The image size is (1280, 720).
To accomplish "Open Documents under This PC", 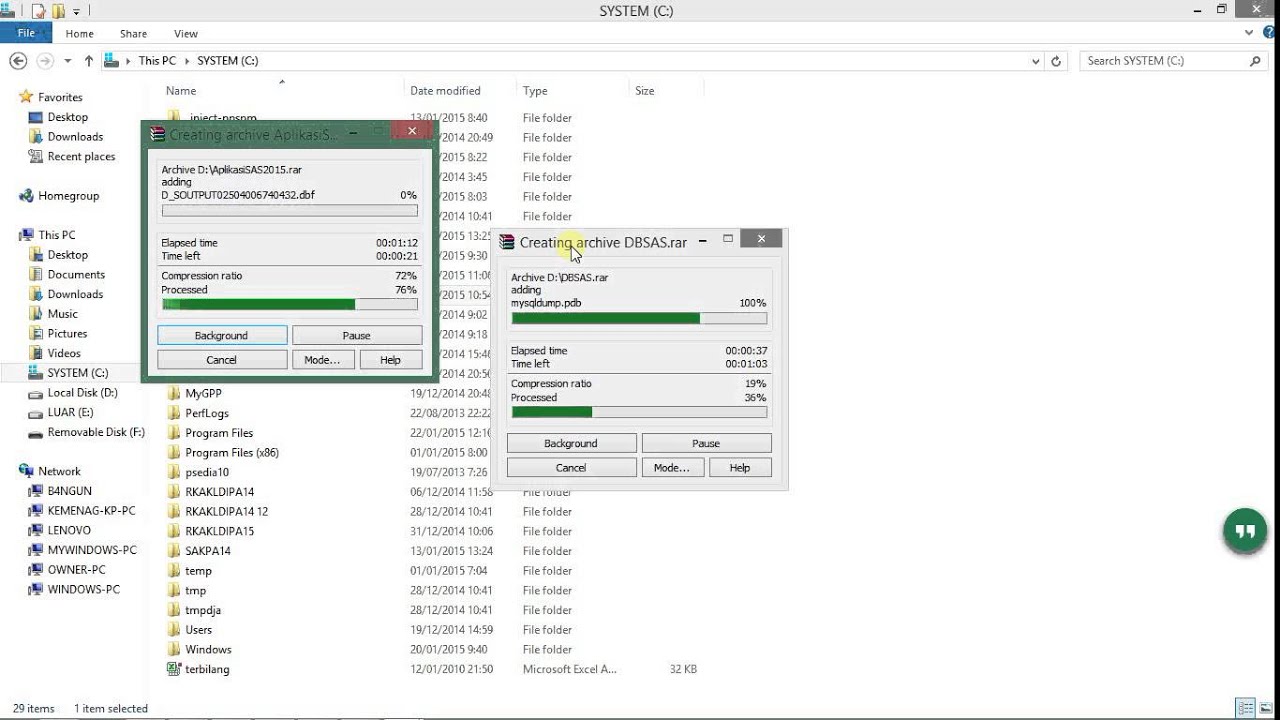I will pos(76,274).
